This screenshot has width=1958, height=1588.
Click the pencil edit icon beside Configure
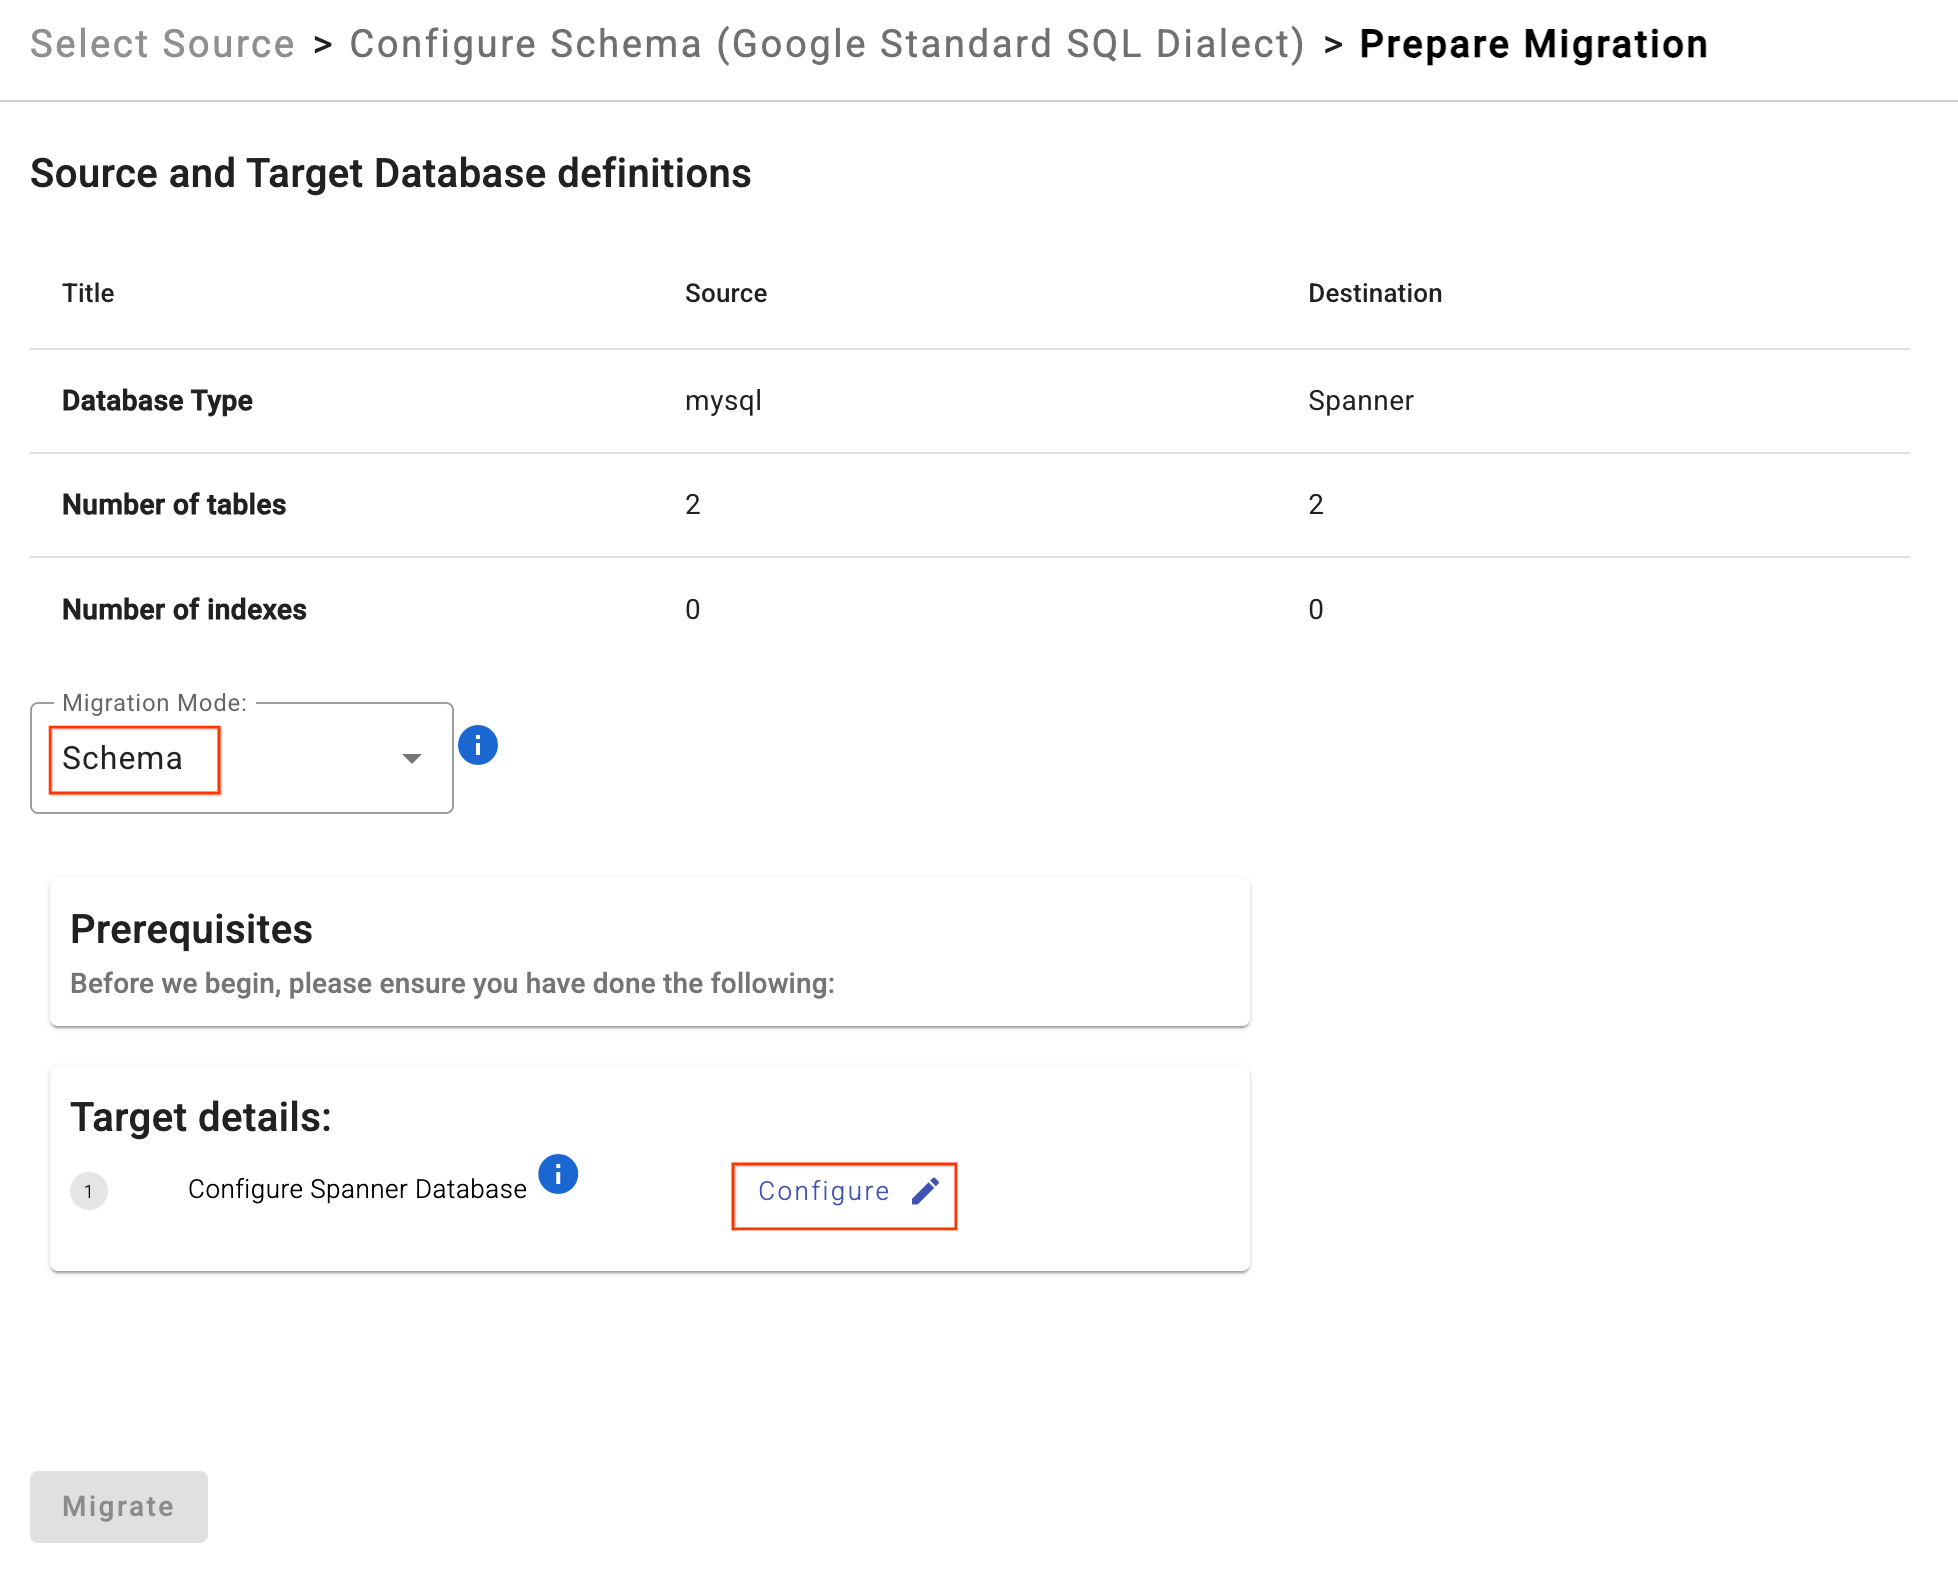[925, 1190]
